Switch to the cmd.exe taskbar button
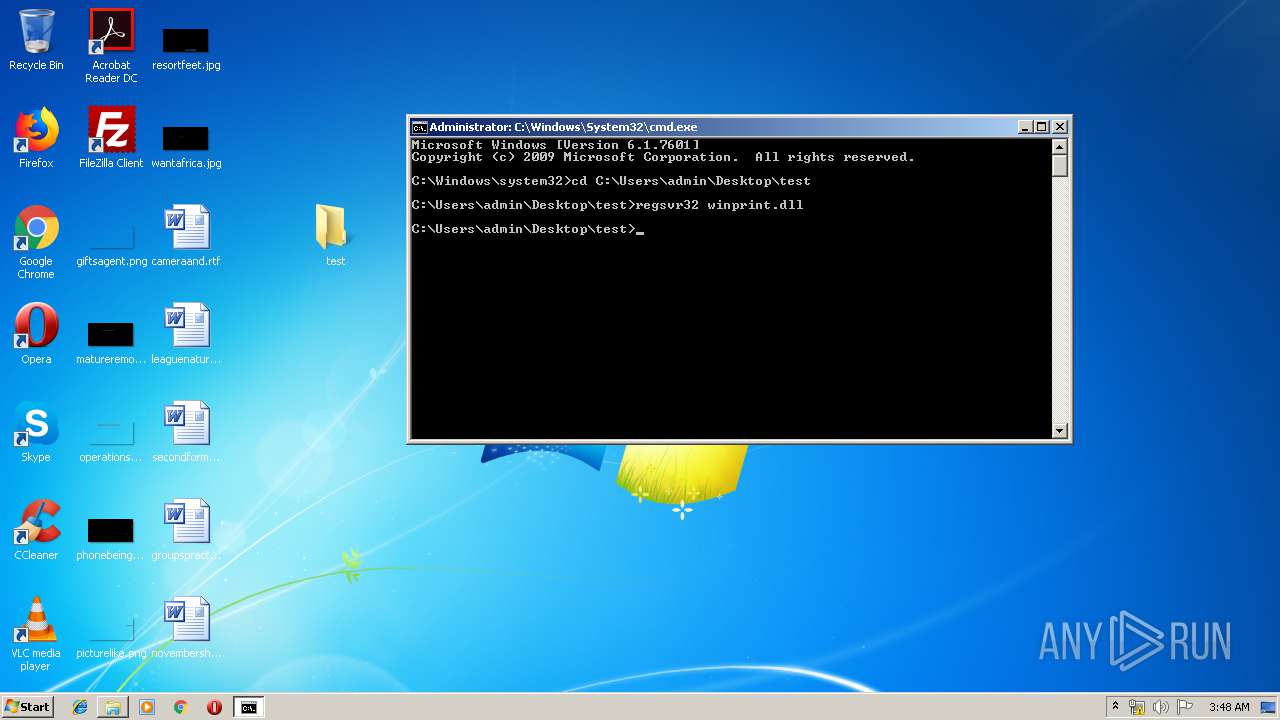Image resolution: width=1280 pixels, height=720 pixels. [x=248, y=707]
